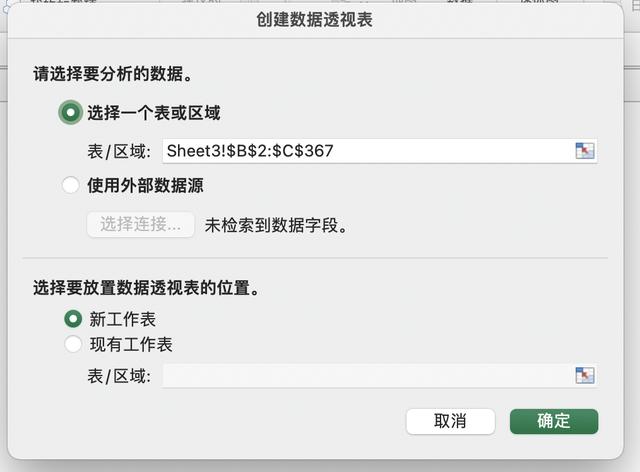The width and height of the screenshot is (640, 472).
Task: Click range selector icon beside Sheet3 range field
Action: [x=585, y=151]
